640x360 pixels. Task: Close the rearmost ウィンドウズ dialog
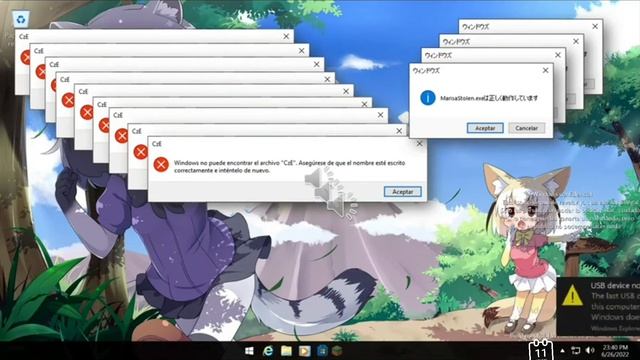coord(595,26)
